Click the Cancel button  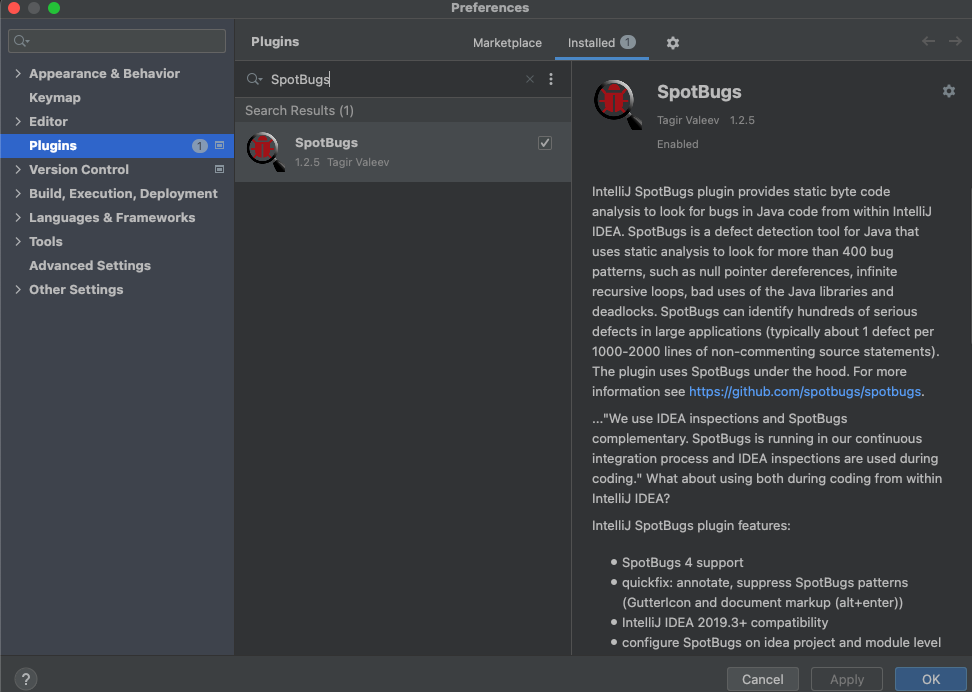(762, 679)
